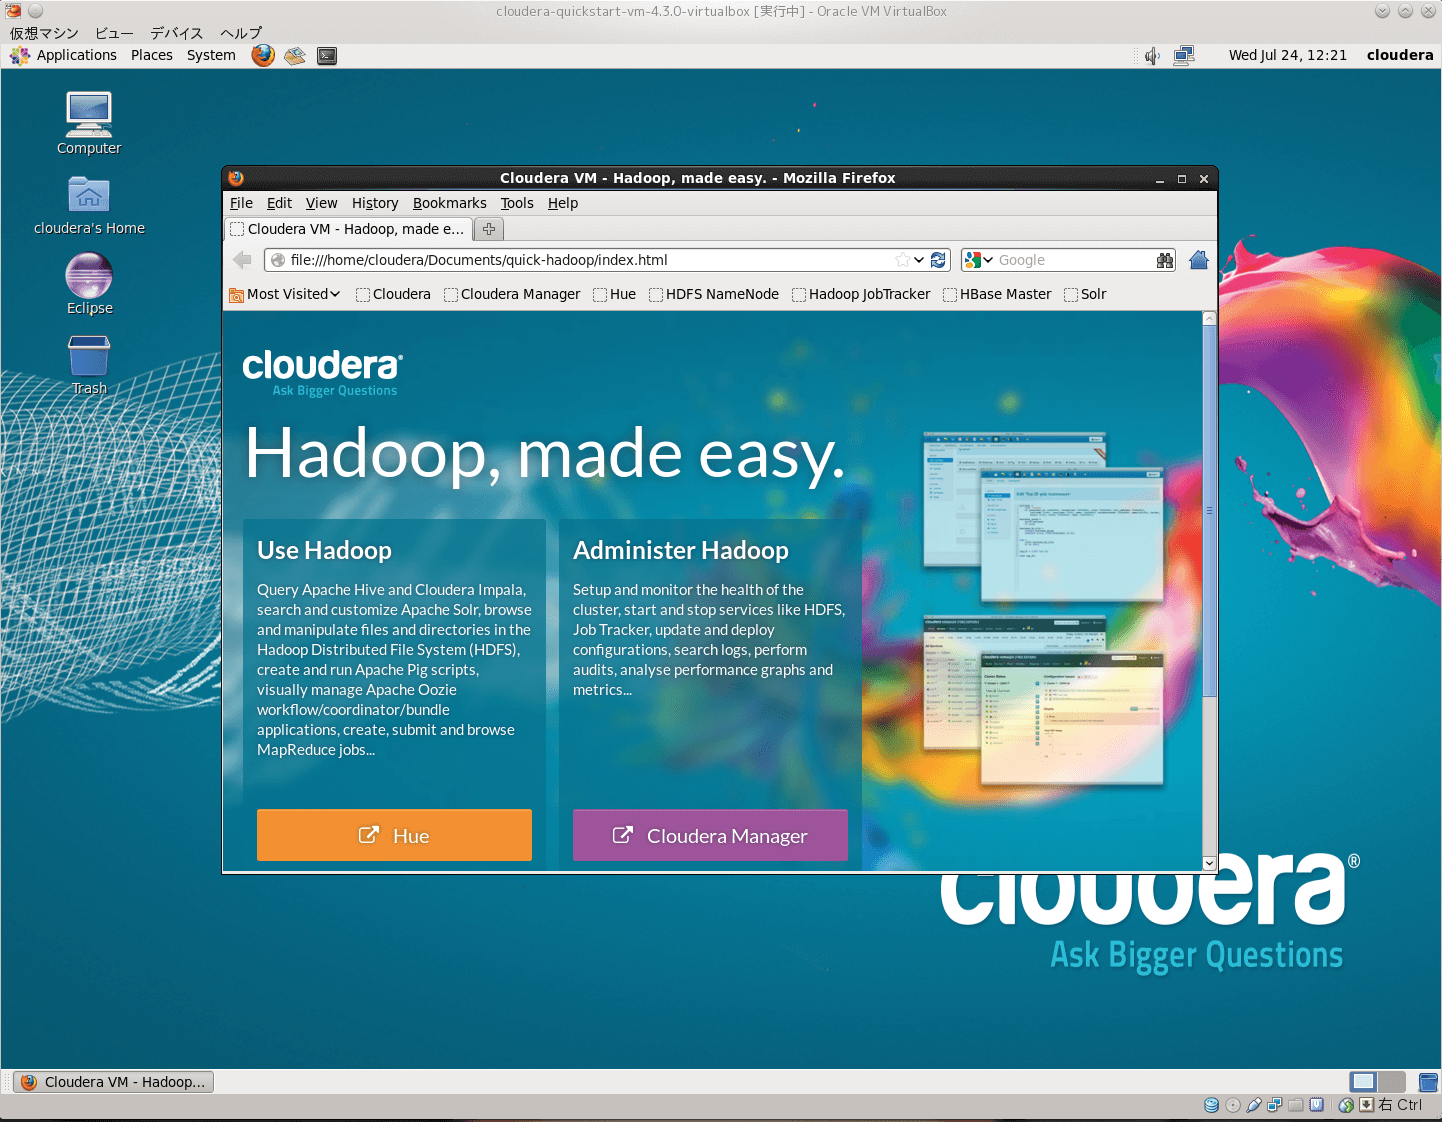Image resolution: width=1442 pixels, height=1122 pixels.
Task: Click the date and time clock
Action: (x=1288, y=55)
